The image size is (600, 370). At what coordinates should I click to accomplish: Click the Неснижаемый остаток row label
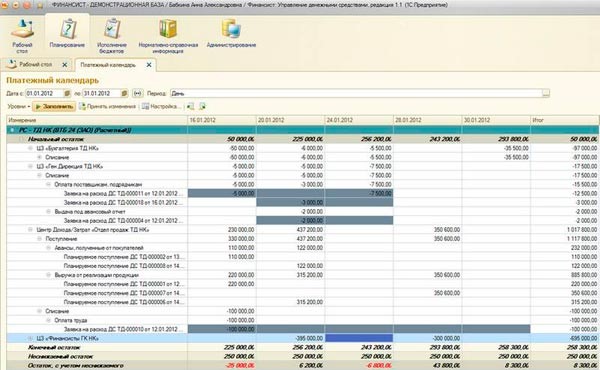point(60,357)
